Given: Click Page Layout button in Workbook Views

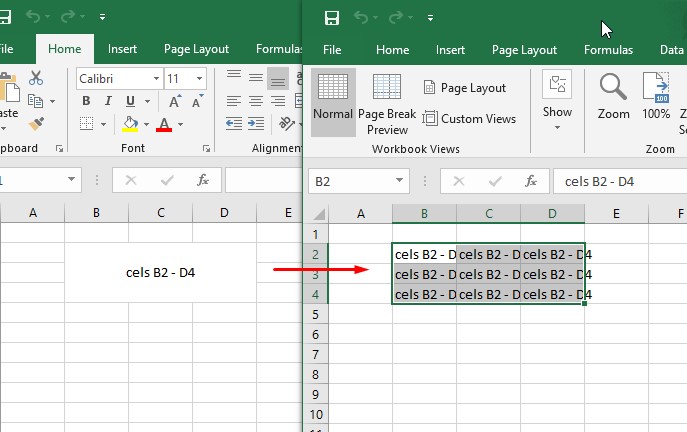Looking at the screenshot, I should 463,88.
